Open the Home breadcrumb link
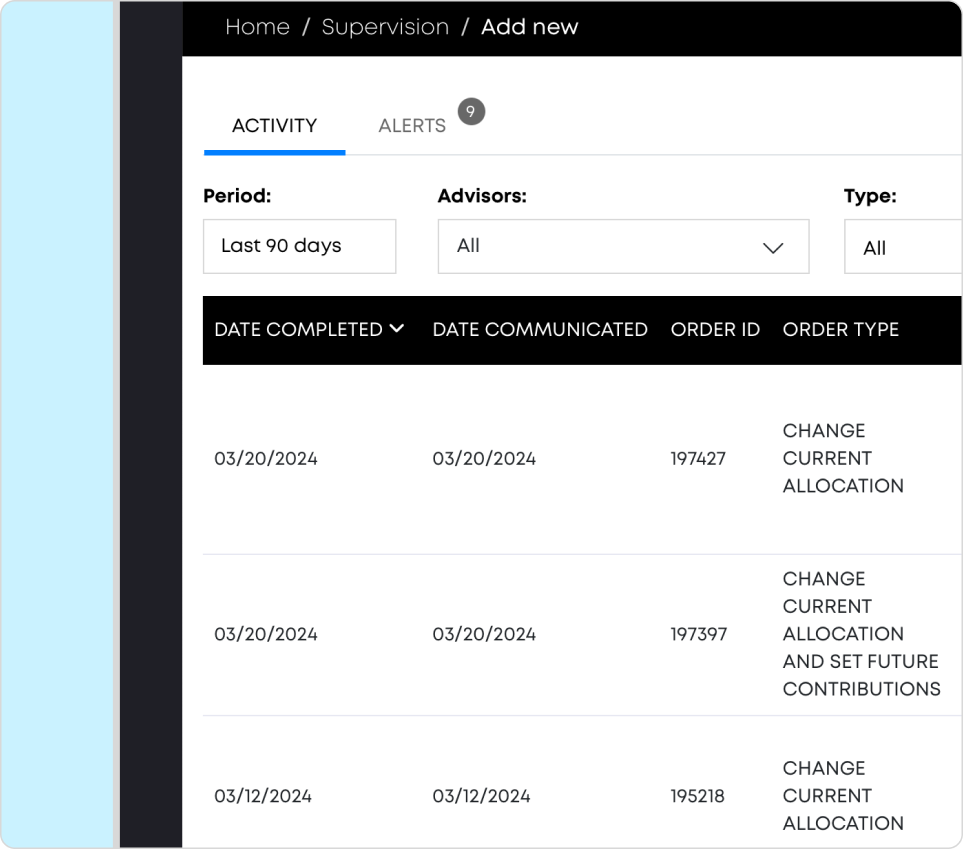 [257, 27]
